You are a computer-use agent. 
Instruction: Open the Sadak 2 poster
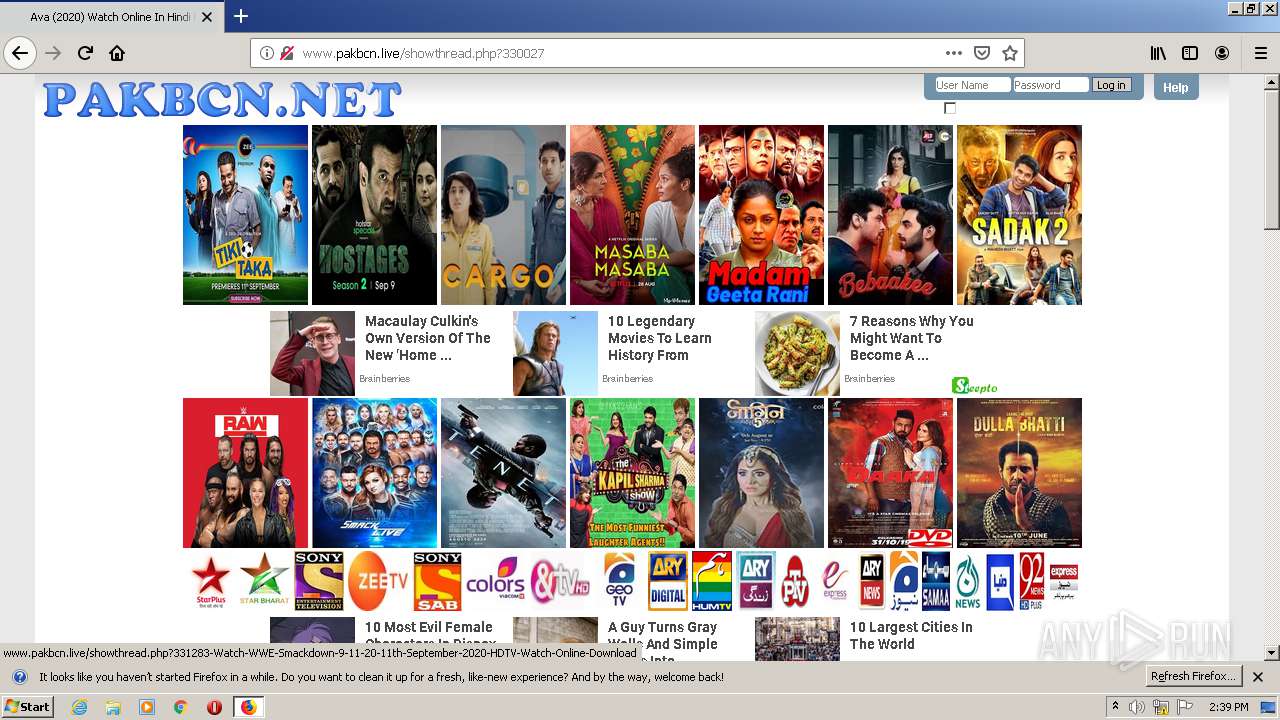click(x=1019, y=215)
